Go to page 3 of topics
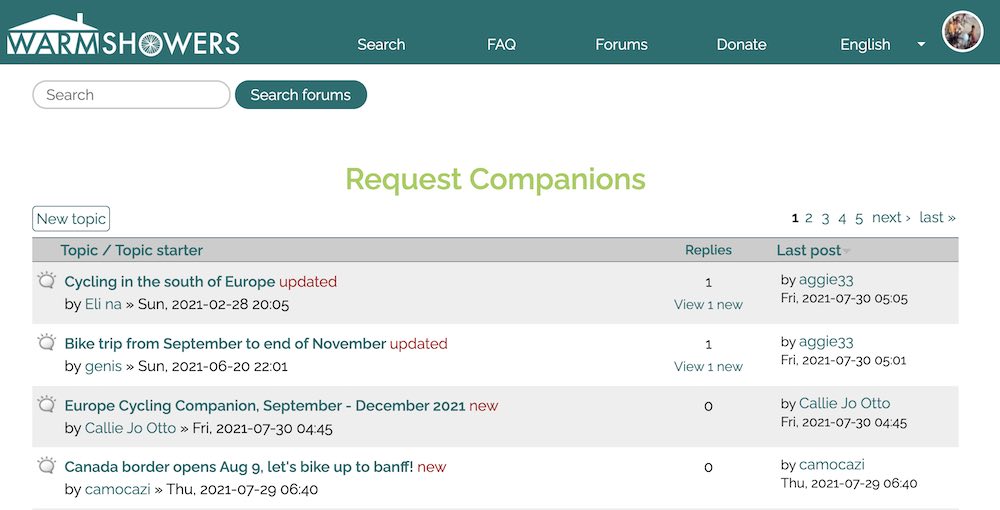 pos(825,218)
